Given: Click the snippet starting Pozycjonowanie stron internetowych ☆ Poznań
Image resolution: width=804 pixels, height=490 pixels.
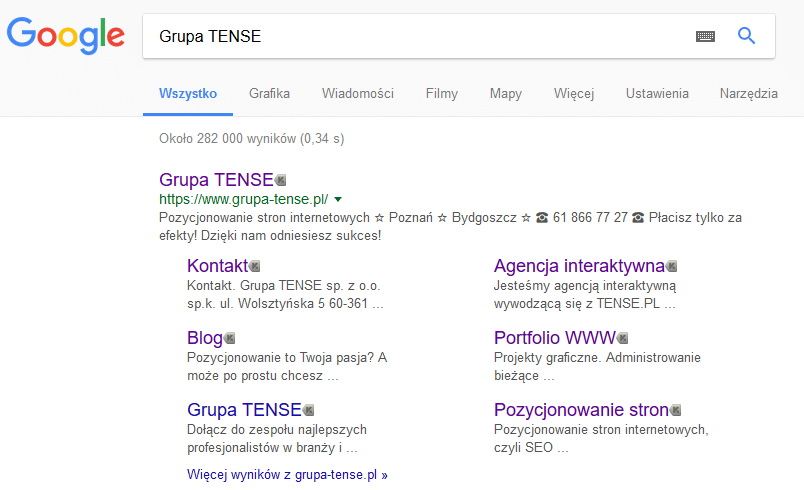Looking at the screenshot, I should coord(450,227).
